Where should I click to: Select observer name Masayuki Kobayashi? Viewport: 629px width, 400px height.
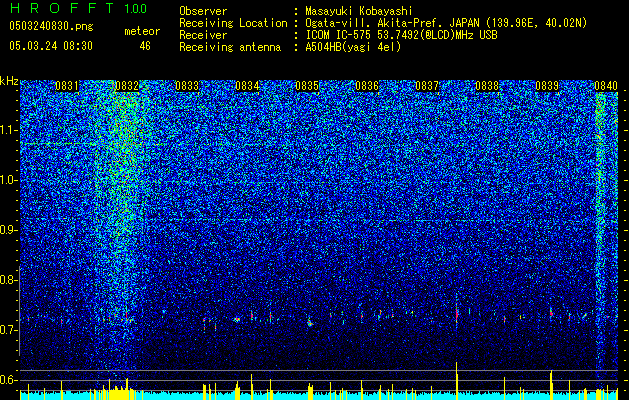click(x=358, y=11)
